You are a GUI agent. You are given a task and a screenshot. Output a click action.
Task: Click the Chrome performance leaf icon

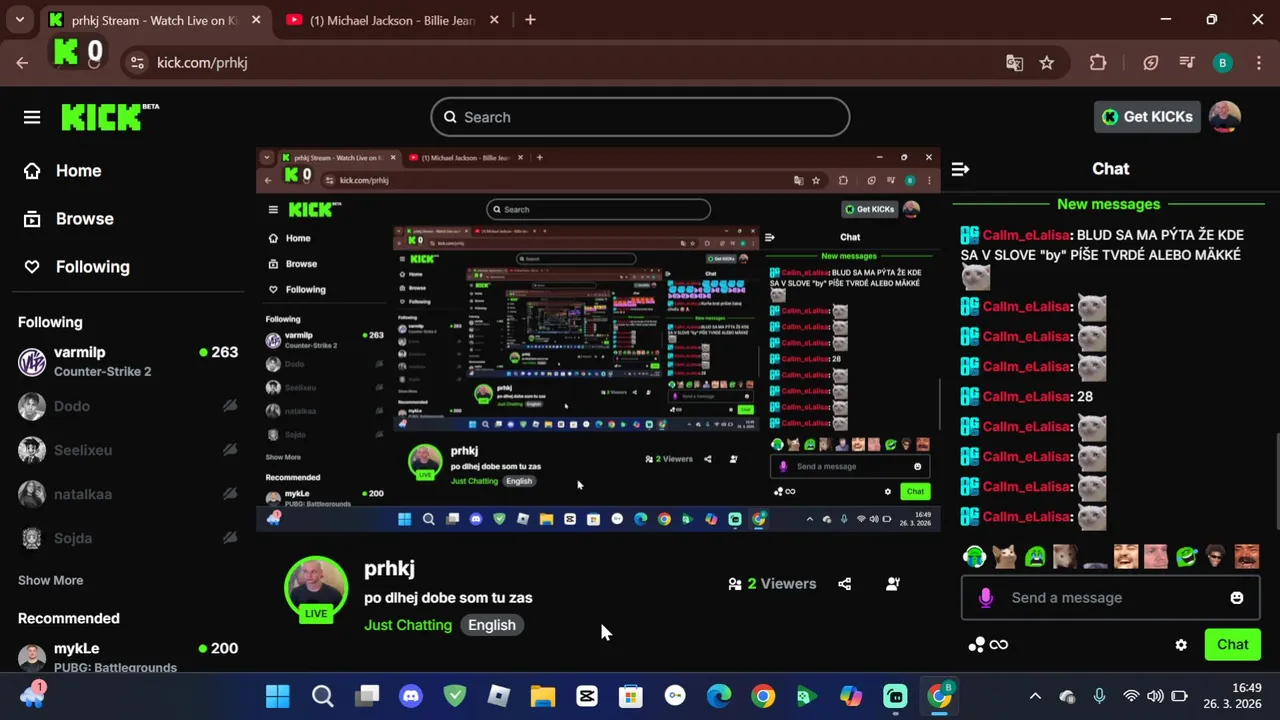click(1151, 63)
